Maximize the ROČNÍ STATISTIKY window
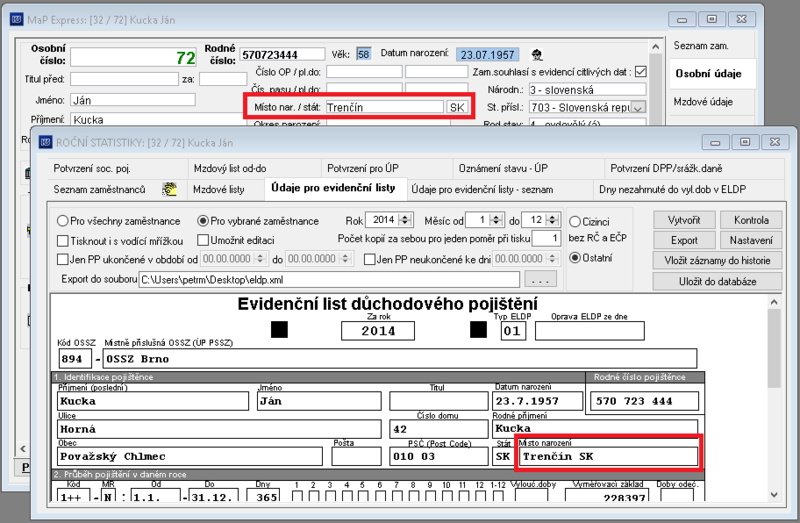This screenshot has height=523, width=800. point(745,142)
